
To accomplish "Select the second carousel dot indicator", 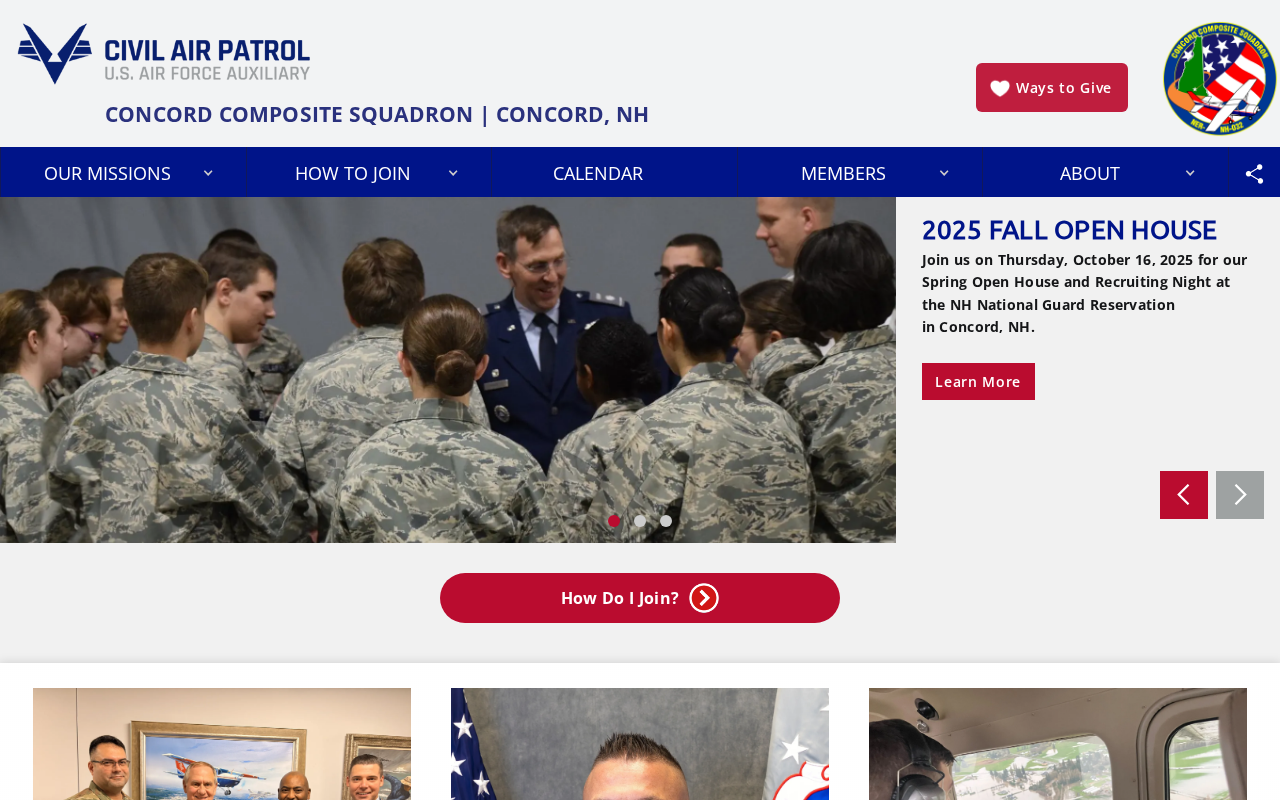I will (x=640, y=521).
